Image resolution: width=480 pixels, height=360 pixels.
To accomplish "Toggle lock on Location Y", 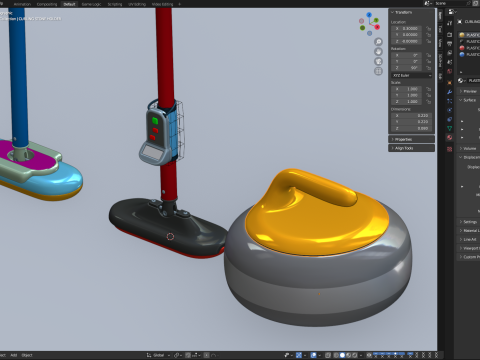I will click(x=428, y=35).
